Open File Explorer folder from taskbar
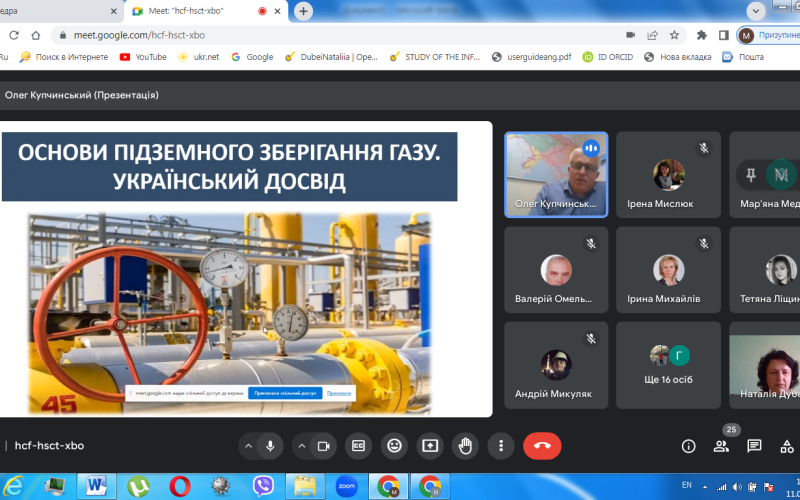The height and width of the screenshot is (500, 800). [x=305, y=486]
